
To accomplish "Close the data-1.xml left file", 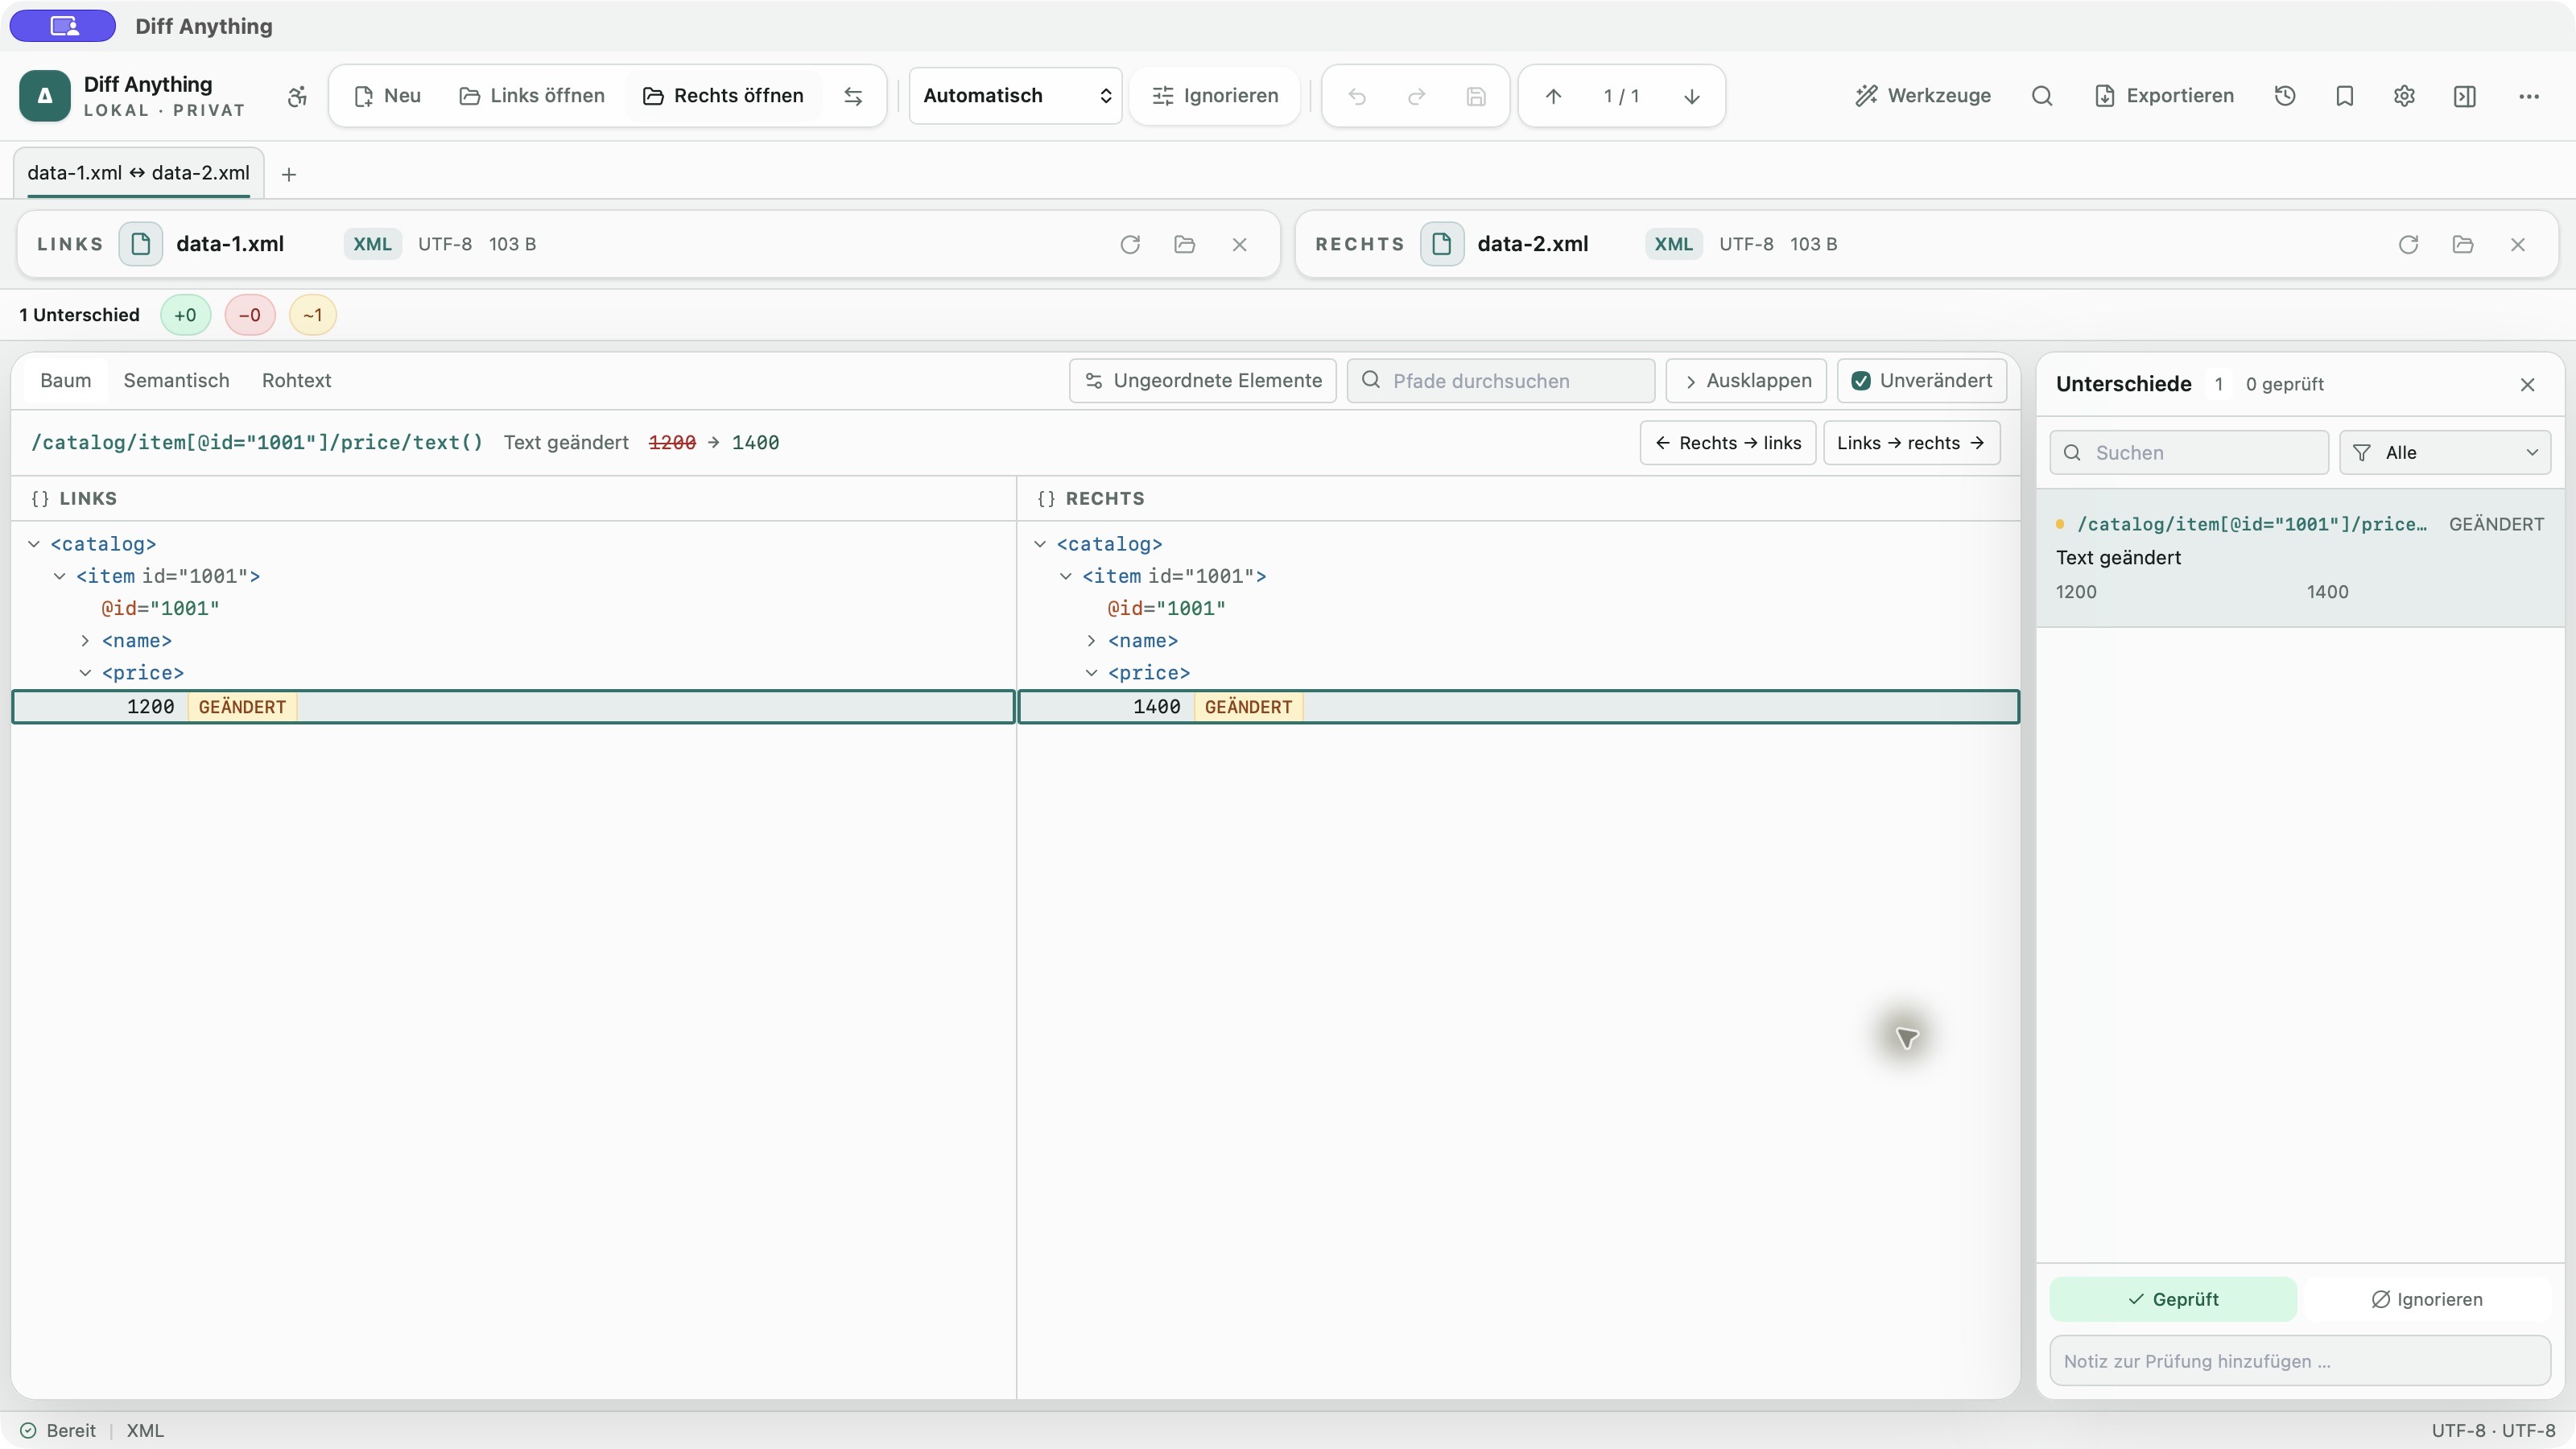I will tap(1240, 244).
